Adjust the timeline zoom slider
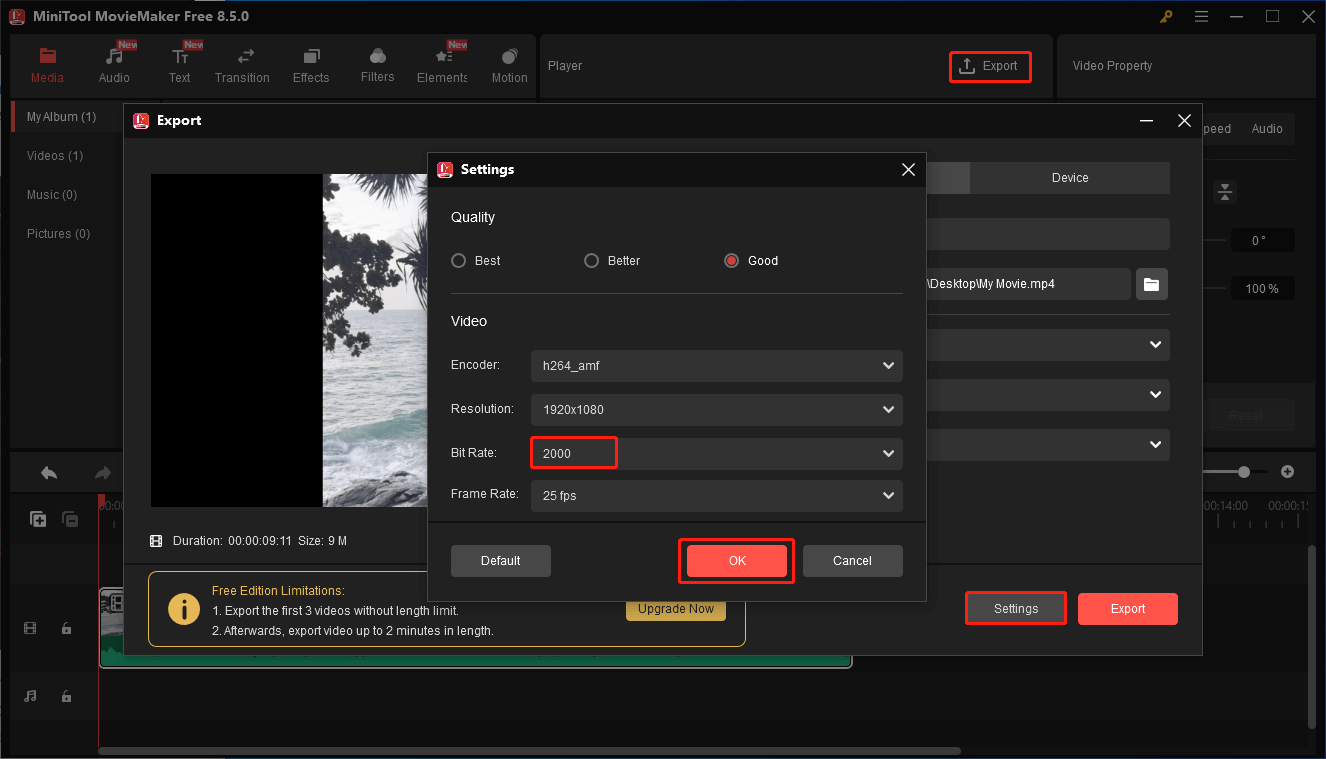1326x759 pixels. 1243,471
